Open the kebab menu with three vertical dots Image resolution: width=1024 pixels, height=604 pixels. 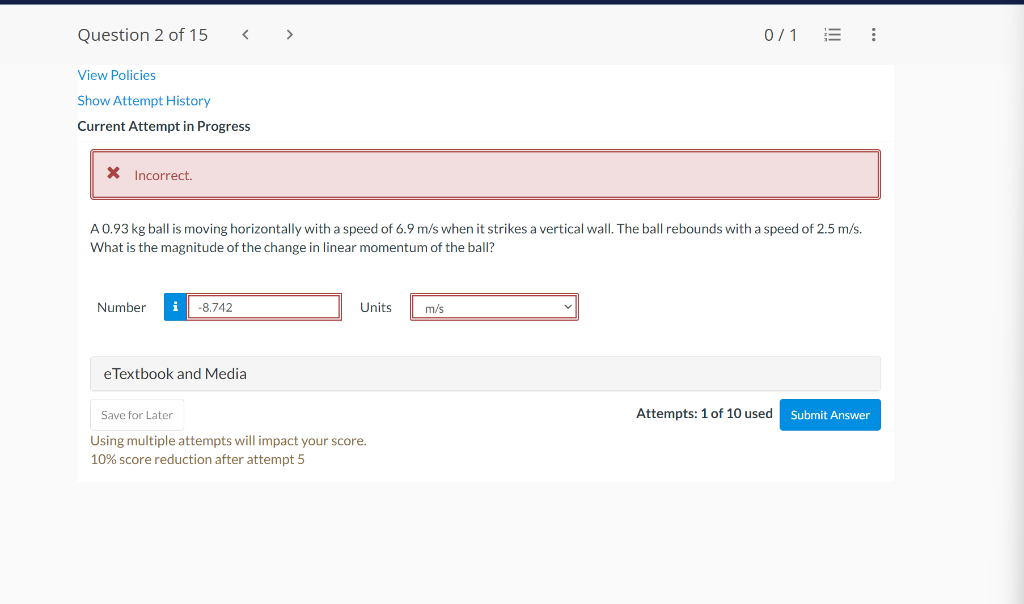[873, 34]
